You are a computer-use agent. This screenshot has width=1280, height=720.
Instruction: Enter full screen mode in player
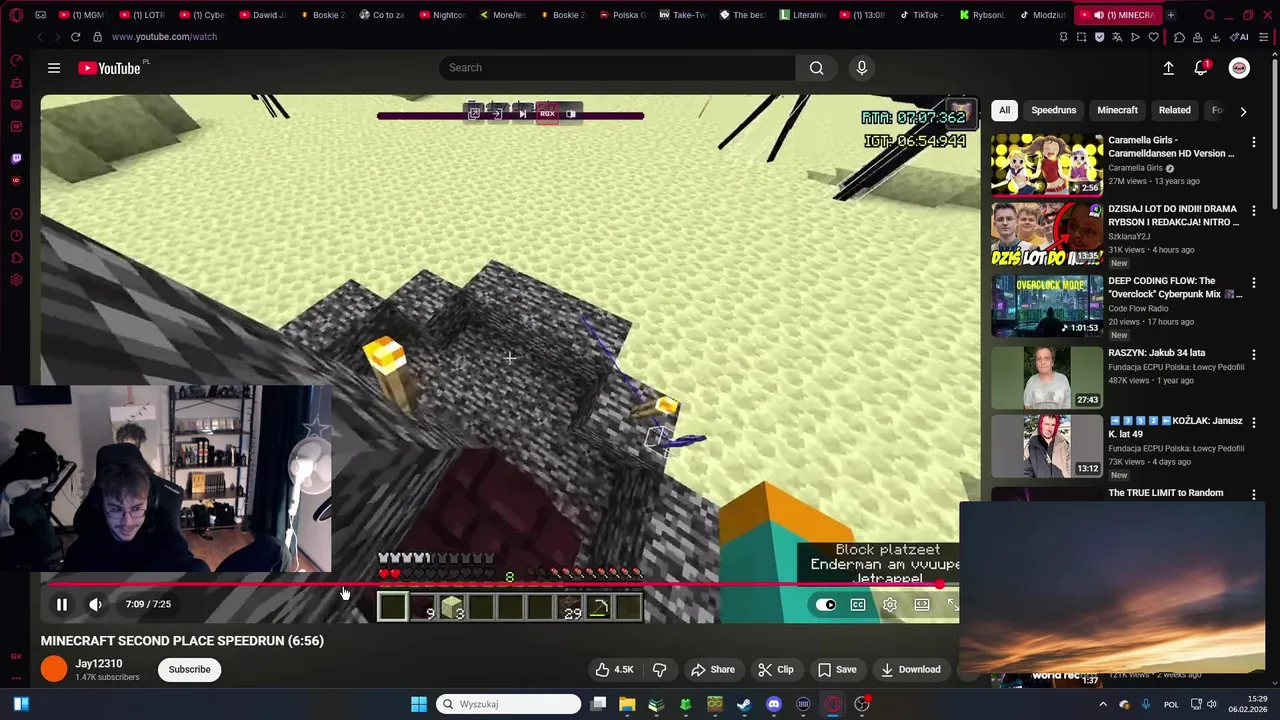[952, 604]
